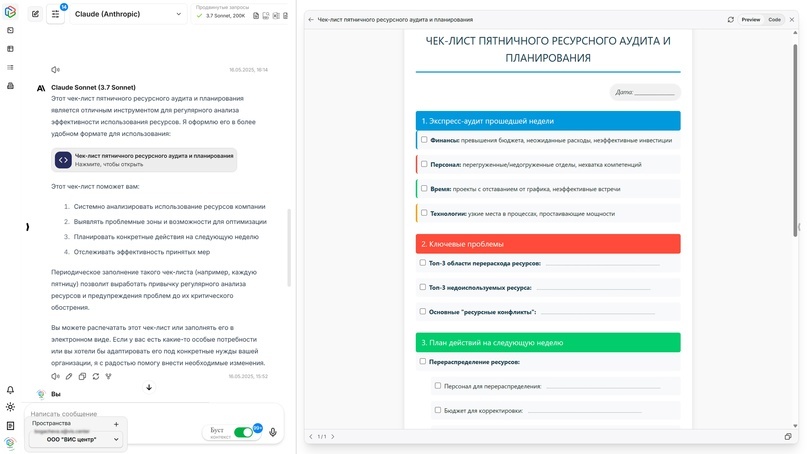Image resolution: width=807 pixels, height=454 pixels.
Task: Go to previous artifact page chevron
Action: tap(311, 436)
